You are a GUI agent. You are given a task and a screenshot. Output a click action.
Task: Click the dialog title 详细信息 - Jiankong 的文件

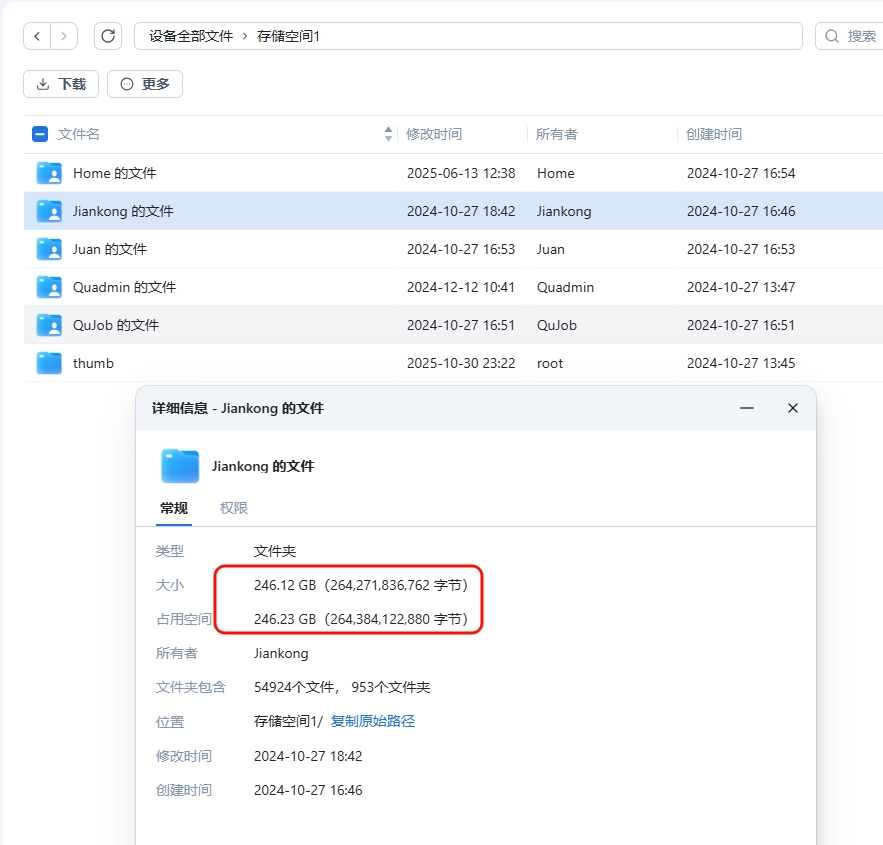[238, 408]
